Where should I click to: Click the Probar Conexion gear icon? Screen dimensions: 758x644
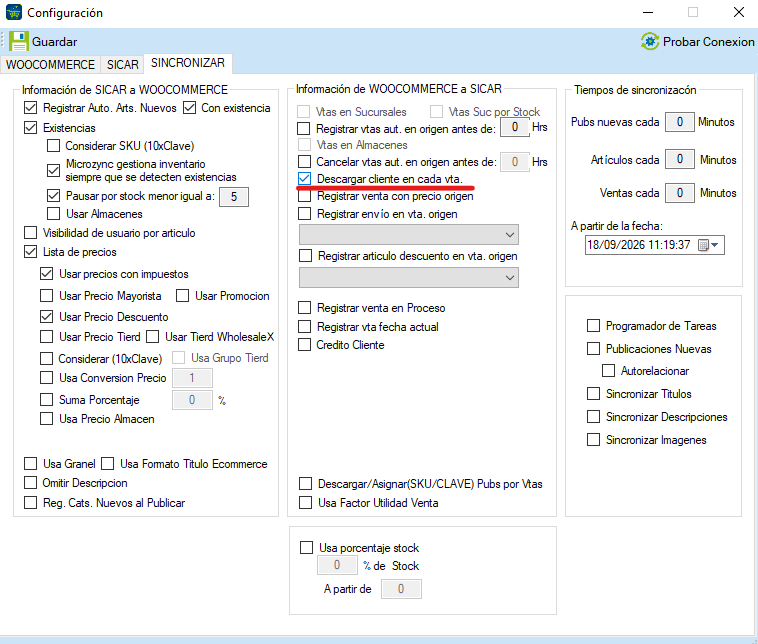(650, 42)
